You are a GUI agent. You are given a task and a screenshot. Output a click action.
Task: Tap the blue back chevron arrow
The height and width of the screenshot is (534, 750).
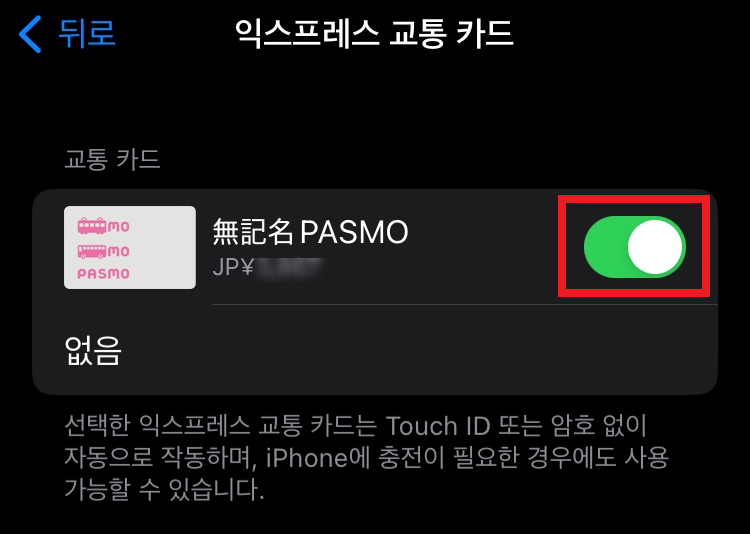[30, 34]
